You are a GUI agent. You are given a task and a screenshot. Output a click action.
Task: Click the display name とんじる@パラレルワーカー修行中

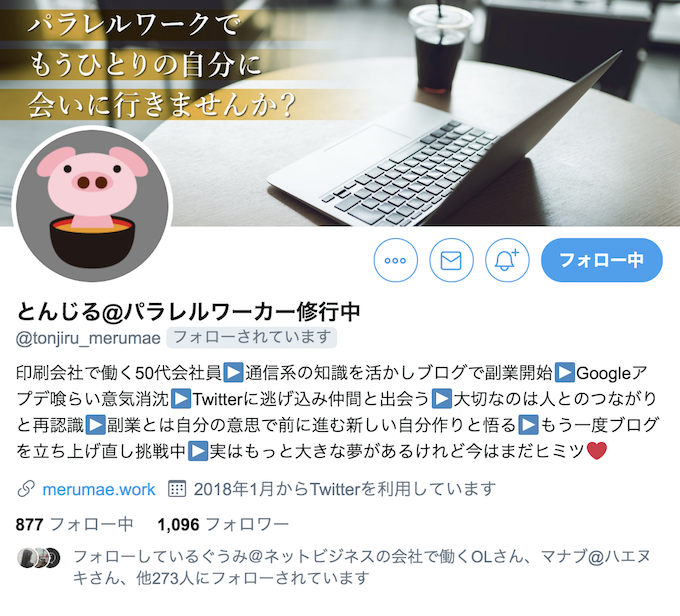point(188,311)
